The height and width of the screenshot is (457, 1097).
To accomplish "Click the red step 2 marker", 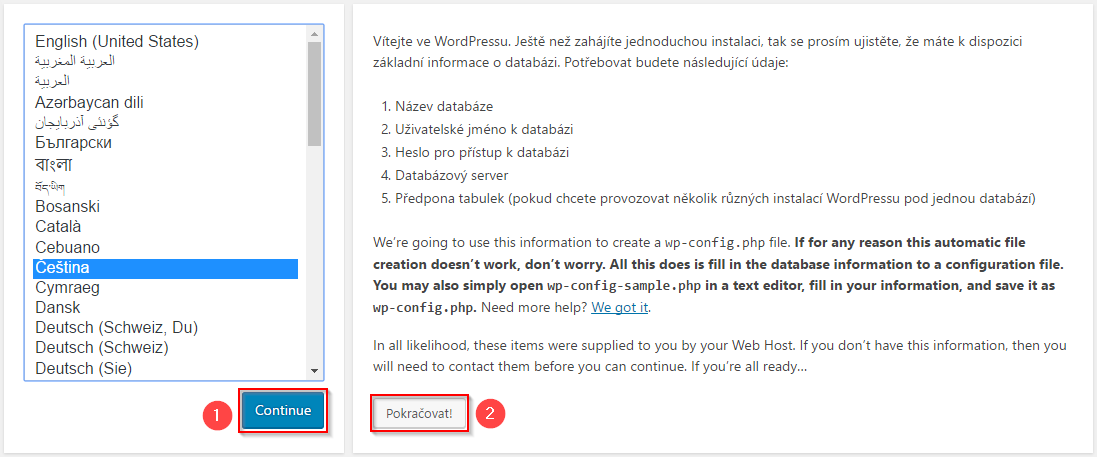I will [x=488, y=413].
